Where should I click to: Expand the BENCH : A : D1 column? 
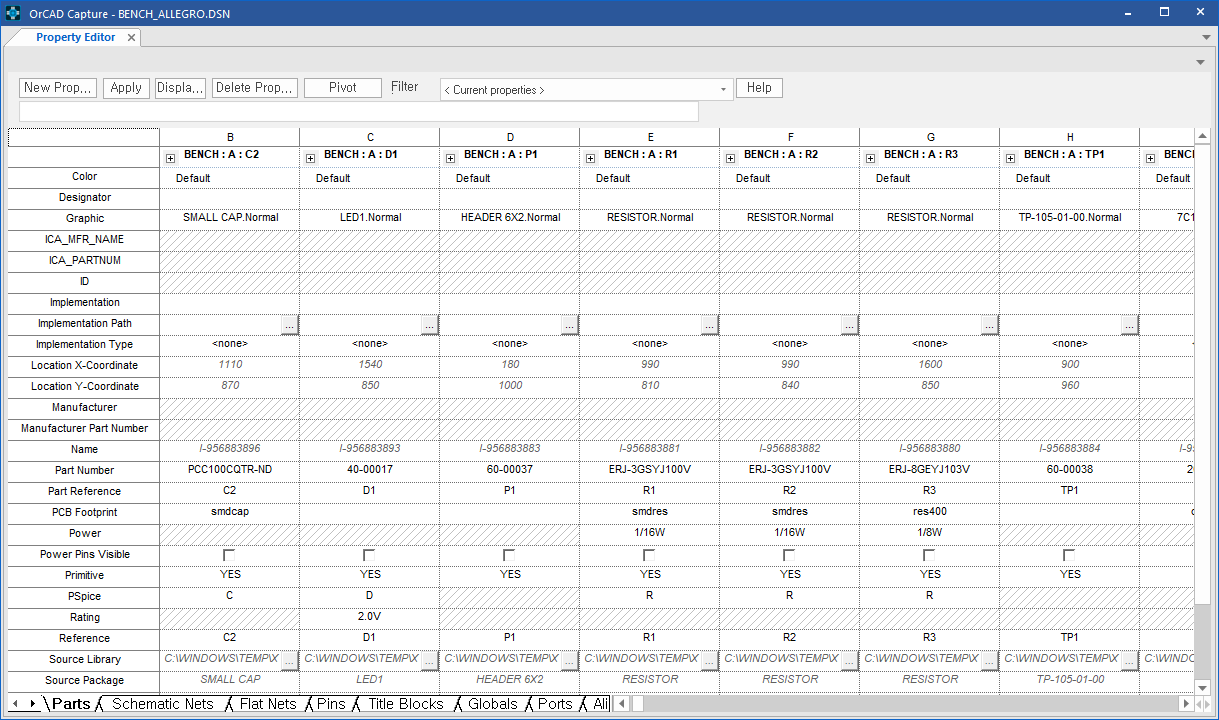click(x=310, y=157)
